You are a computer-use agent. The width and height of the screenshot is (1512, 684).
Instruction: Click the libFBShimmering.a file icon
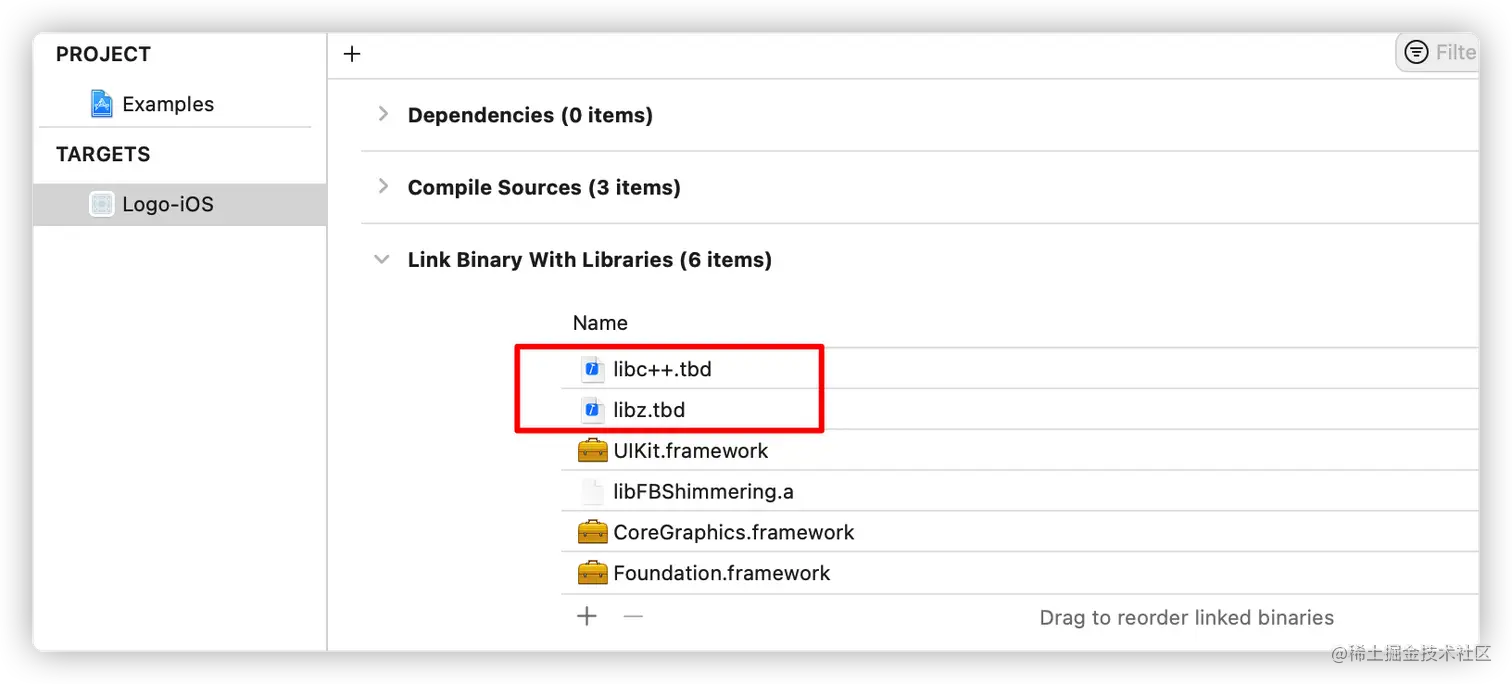coord(593,492)
